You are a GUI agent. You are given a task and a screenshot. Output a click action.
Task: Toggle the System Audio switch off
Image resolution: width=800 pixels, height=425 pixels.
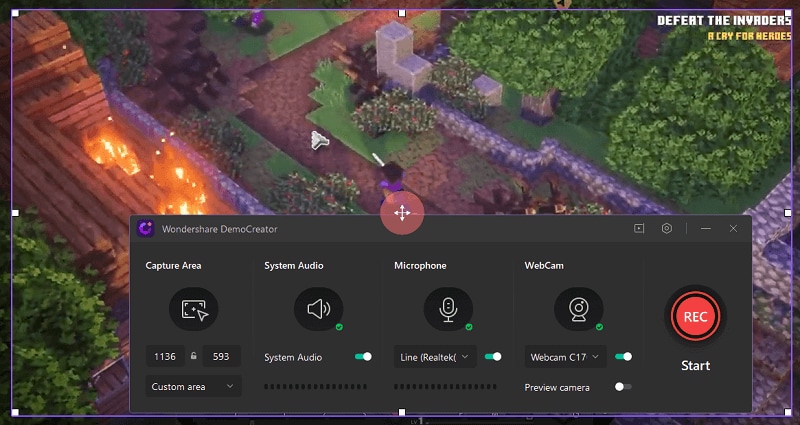(x=363, y=357)
